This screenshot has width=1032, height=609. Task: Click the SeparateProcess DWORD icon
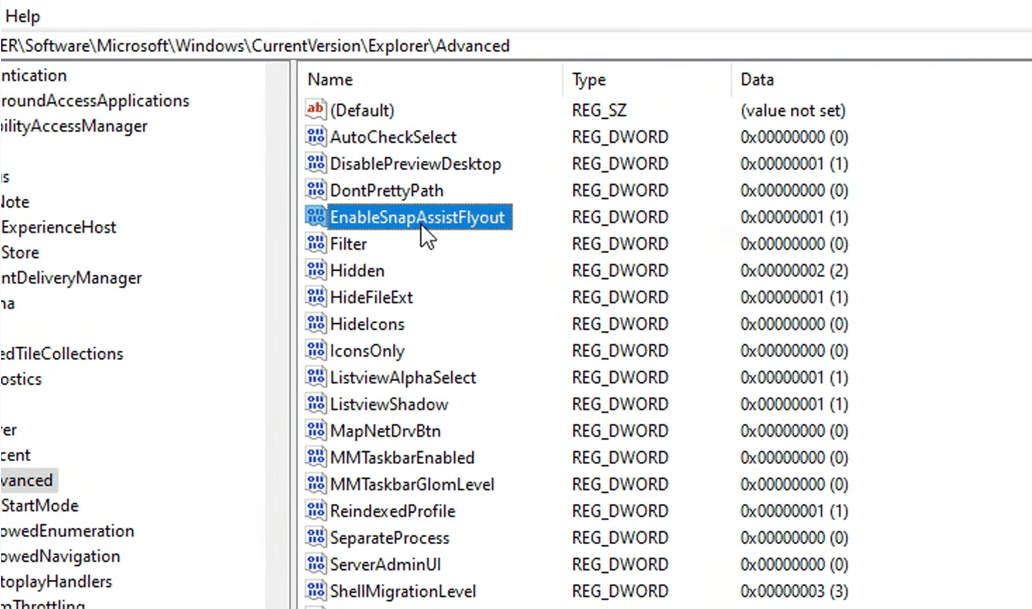point(316,537)
